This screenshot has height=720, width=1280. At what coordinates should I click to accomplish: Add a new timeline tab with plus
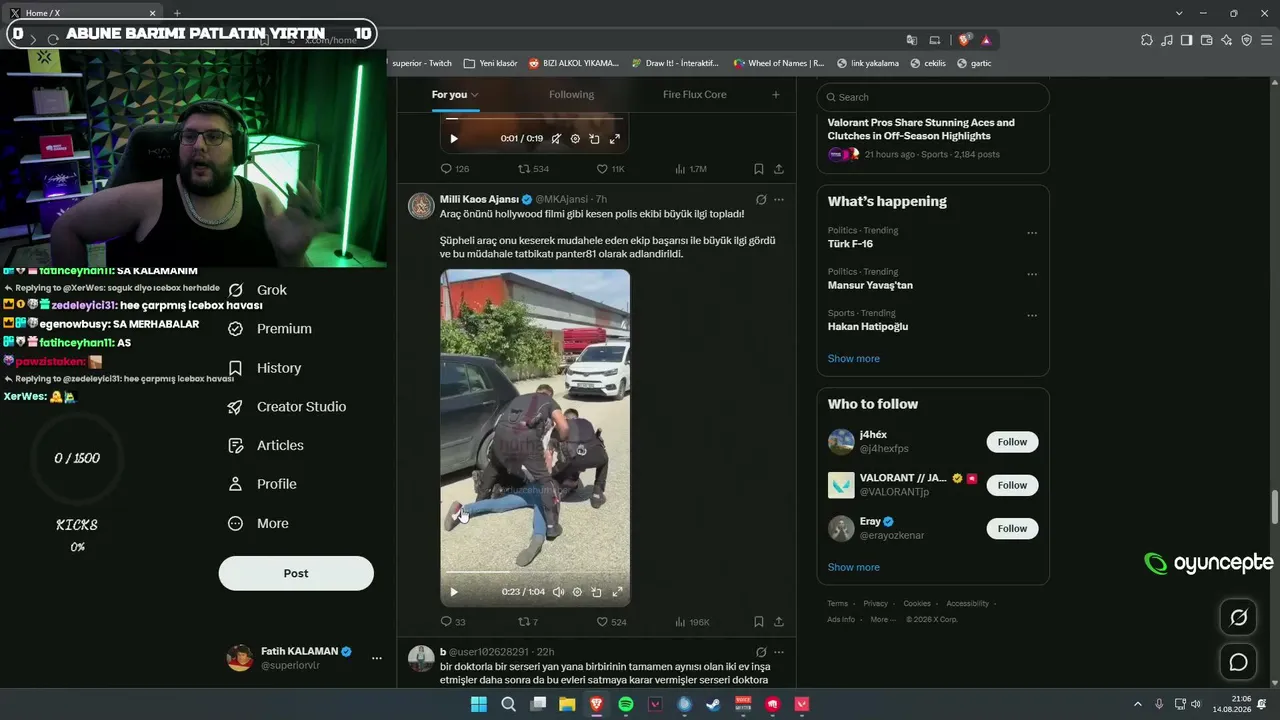(775, 95)
